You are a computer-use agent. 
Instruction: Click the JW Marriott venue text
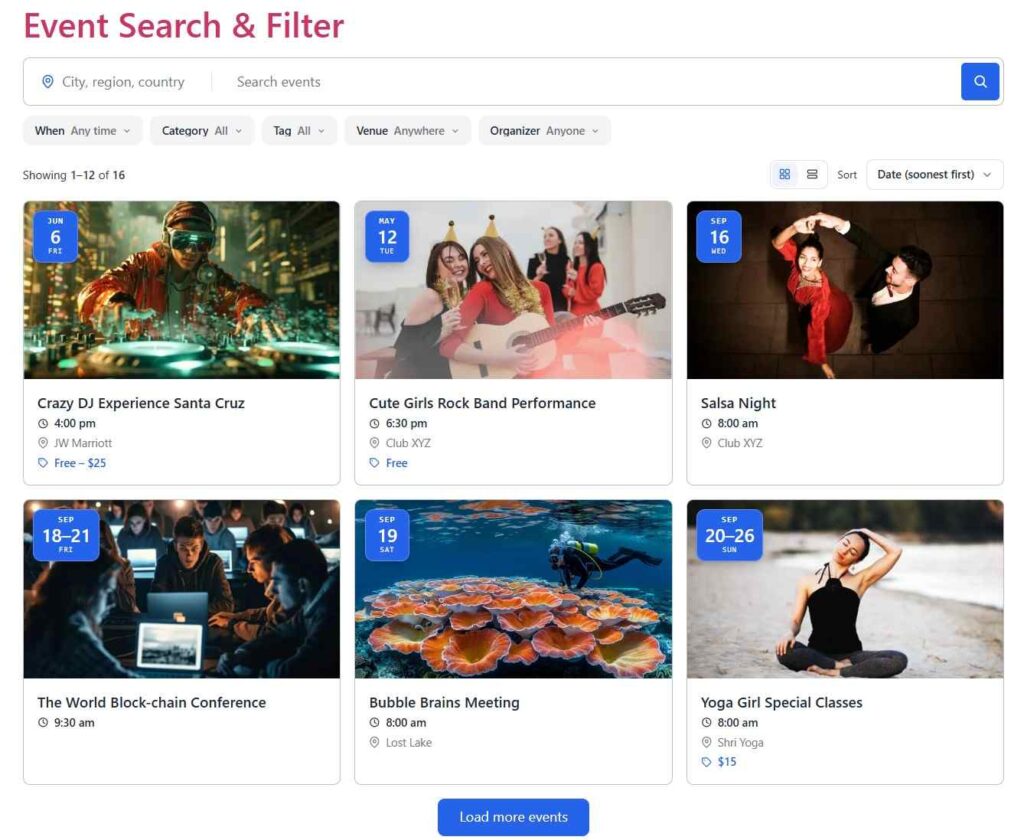click(x=83, y=443)
